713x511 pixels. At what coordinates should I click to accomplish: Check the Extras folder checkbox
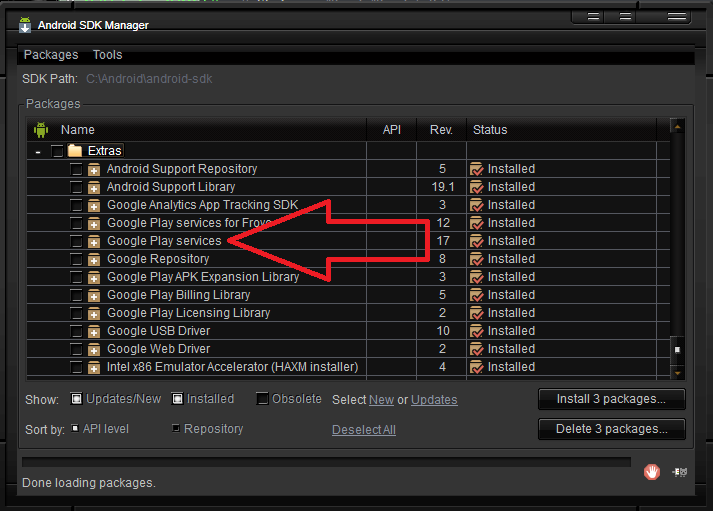click(x=57, y=150)
